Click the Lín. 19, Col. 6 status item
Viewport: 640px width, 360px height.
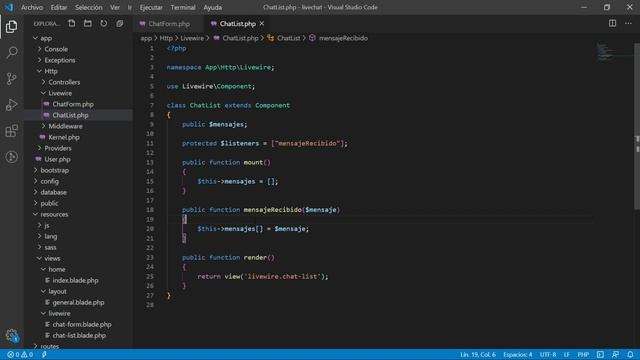pos(478,355)
